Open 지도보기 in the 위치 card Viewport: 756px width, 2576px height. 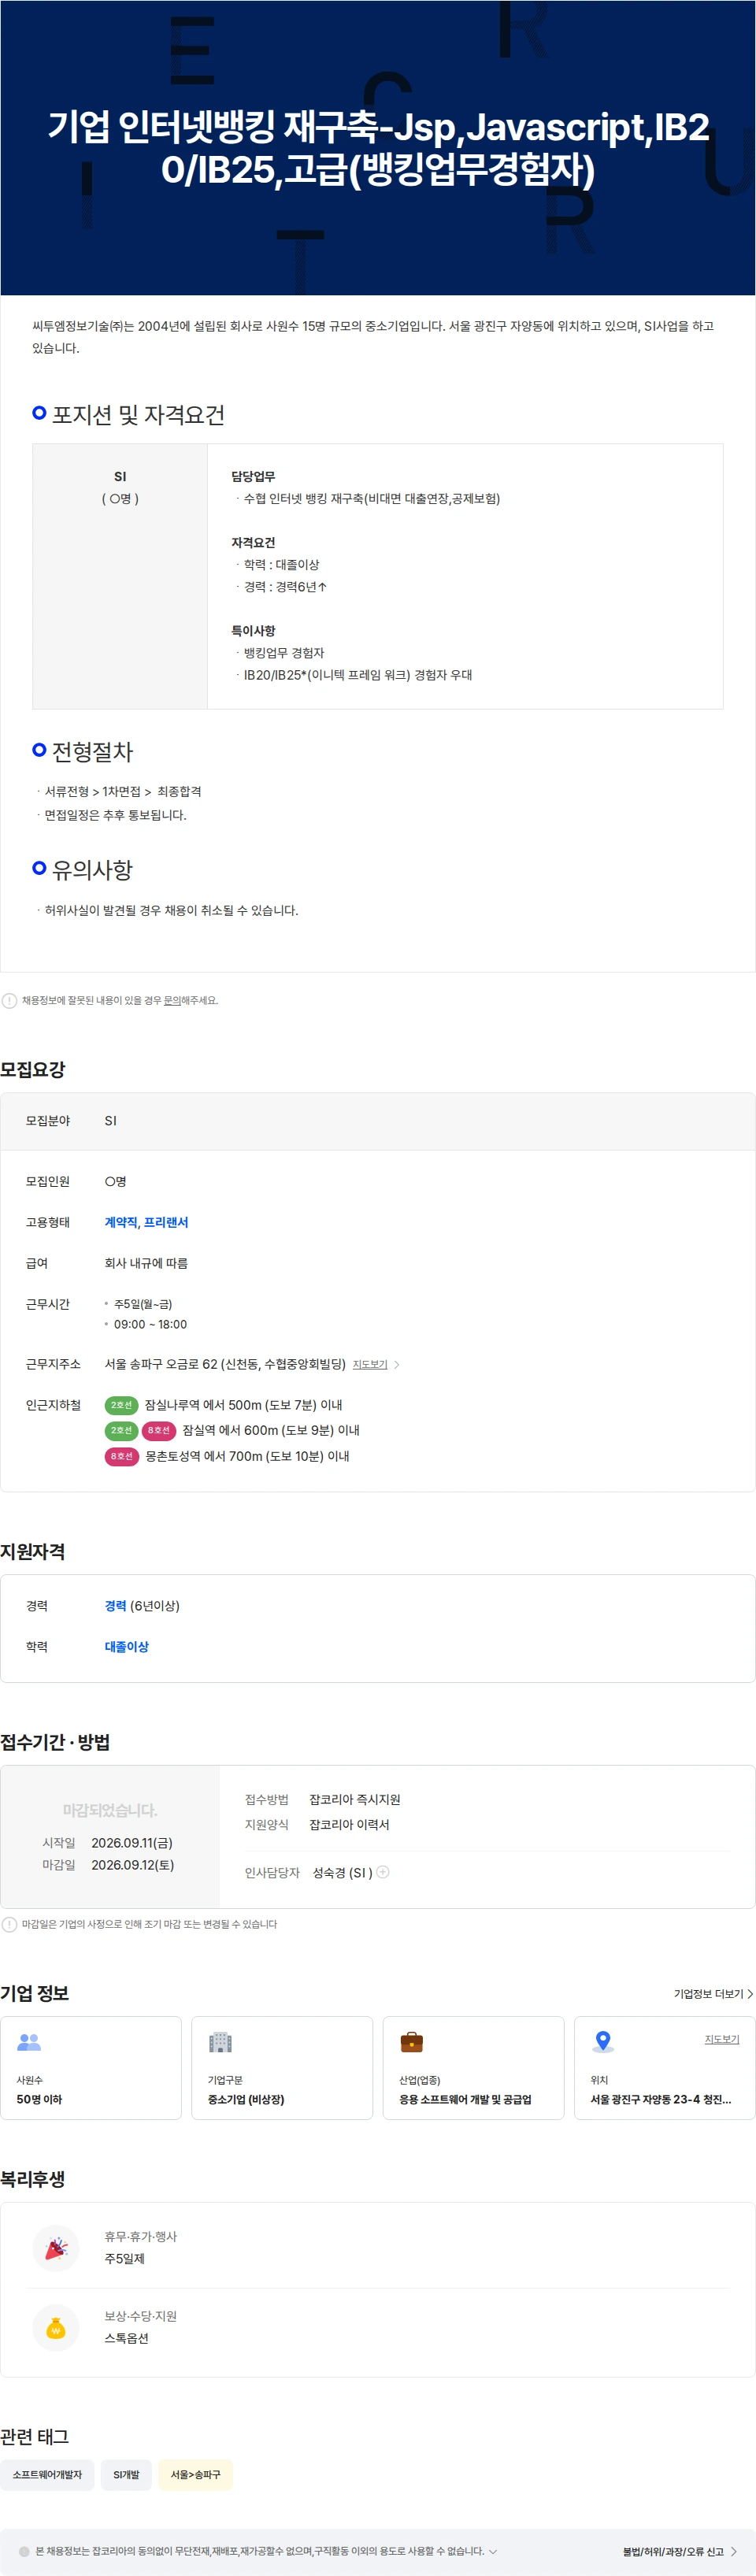722,2039
